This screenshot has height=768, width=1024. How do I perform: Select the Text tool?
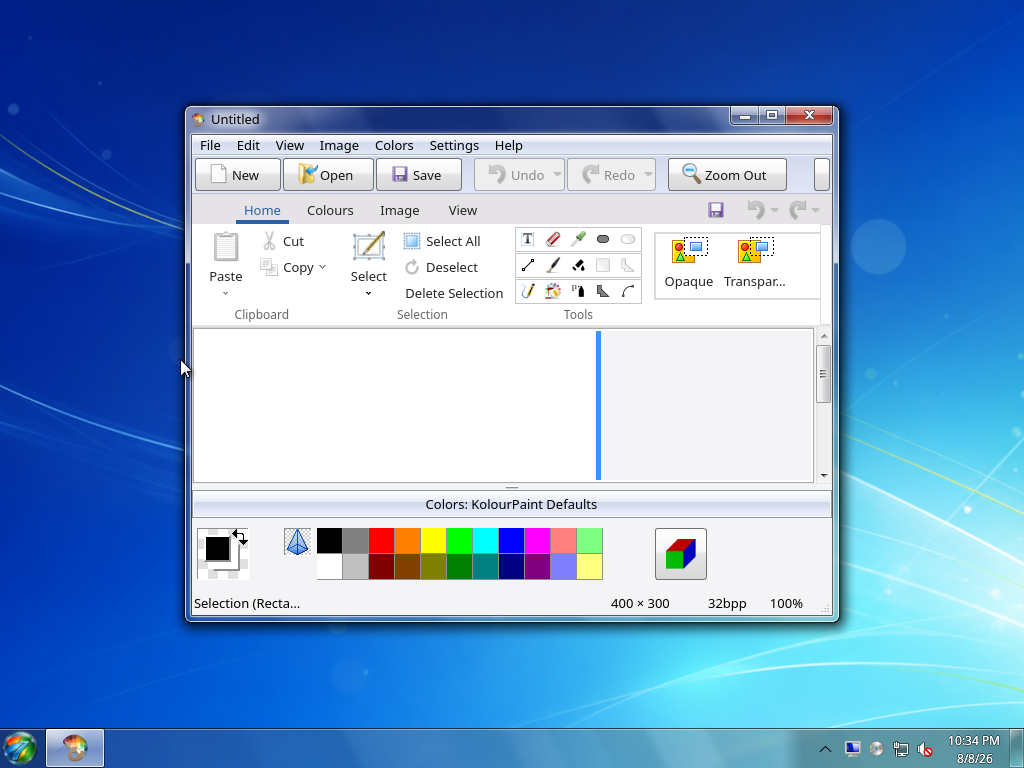point(528,239)
